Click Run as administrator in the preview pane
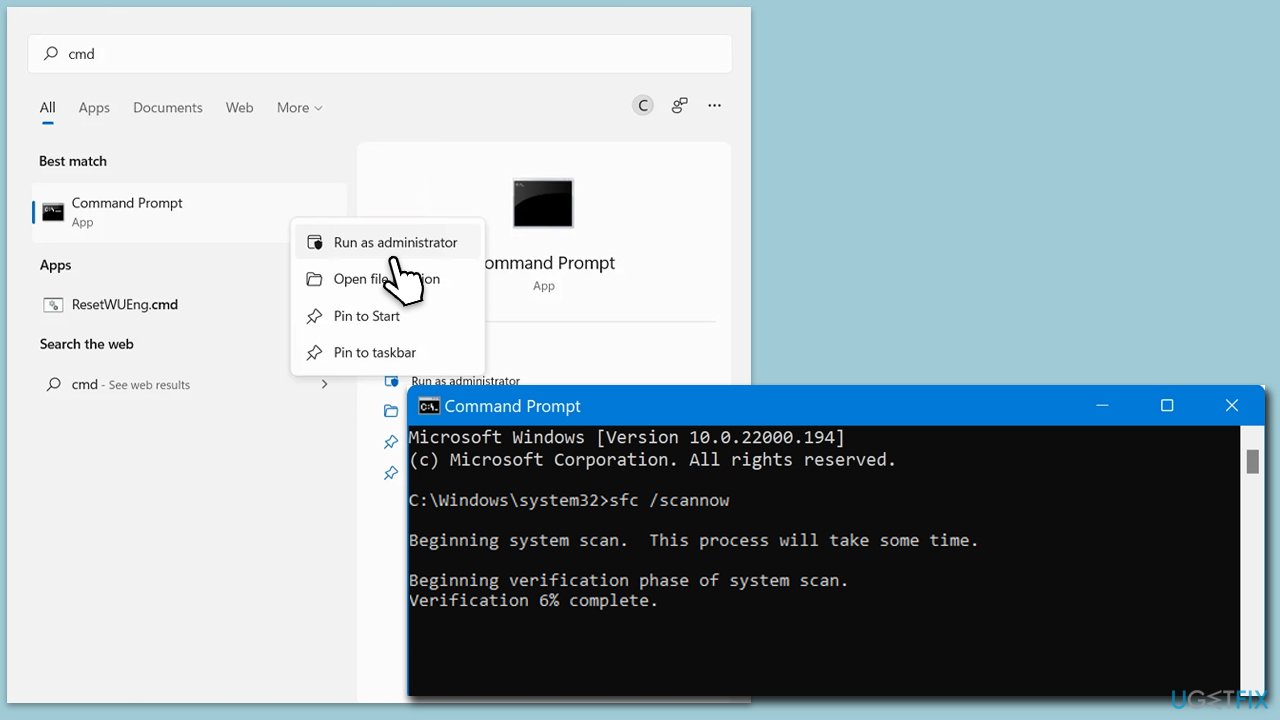Viewport: 1280px width, 720px height. click(x=466, y=381)
